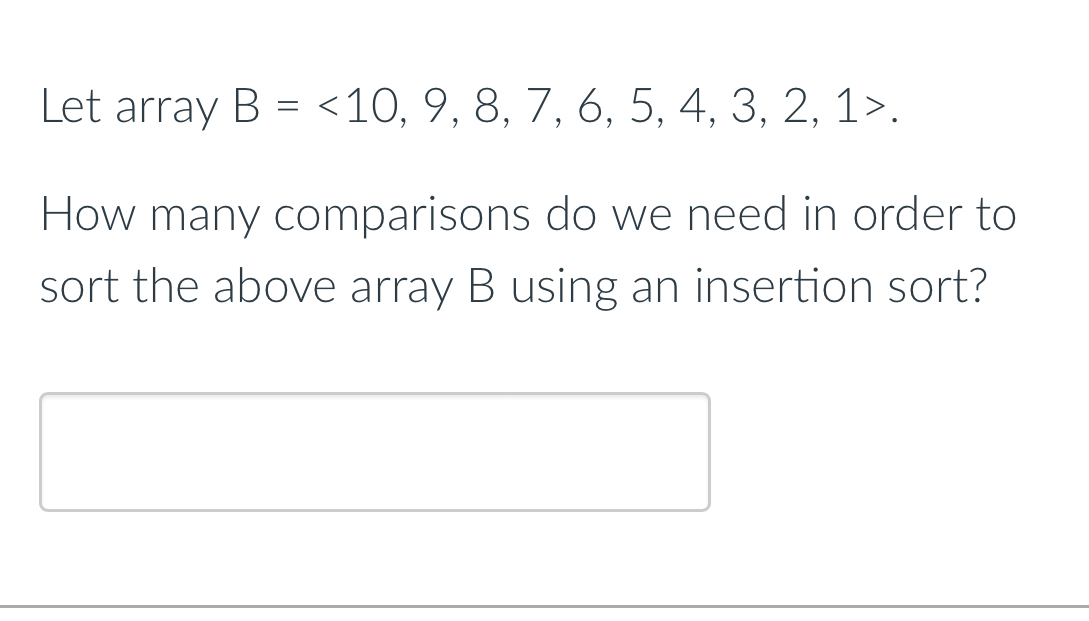Image resolution: width=1089 pixels, height=621 pixels.
Task: Click the letter B in the array name
Action: click(x=246, y=105)
